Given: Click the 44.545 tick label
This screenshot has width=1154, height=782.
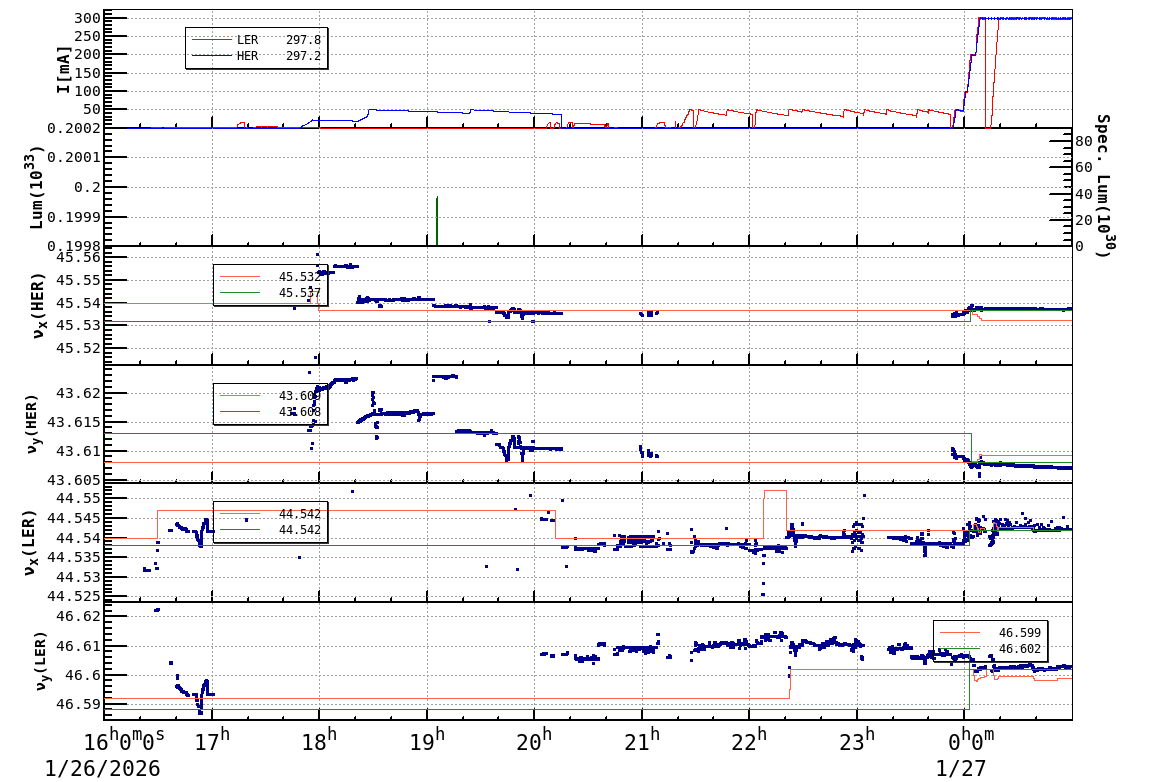Looking at the screenshot, I should click(x=74, y=518).
